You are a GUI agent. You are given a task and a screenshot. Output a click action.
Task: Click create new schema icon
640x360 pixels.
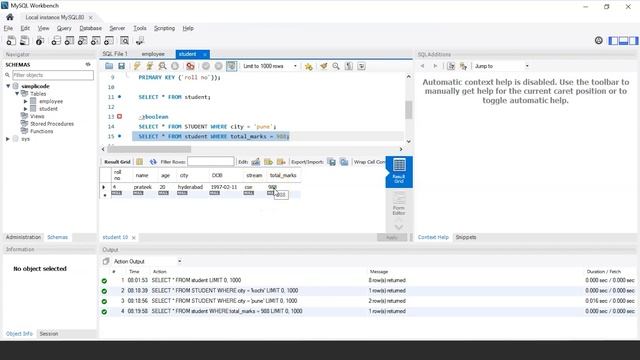(x=56, y=40)
